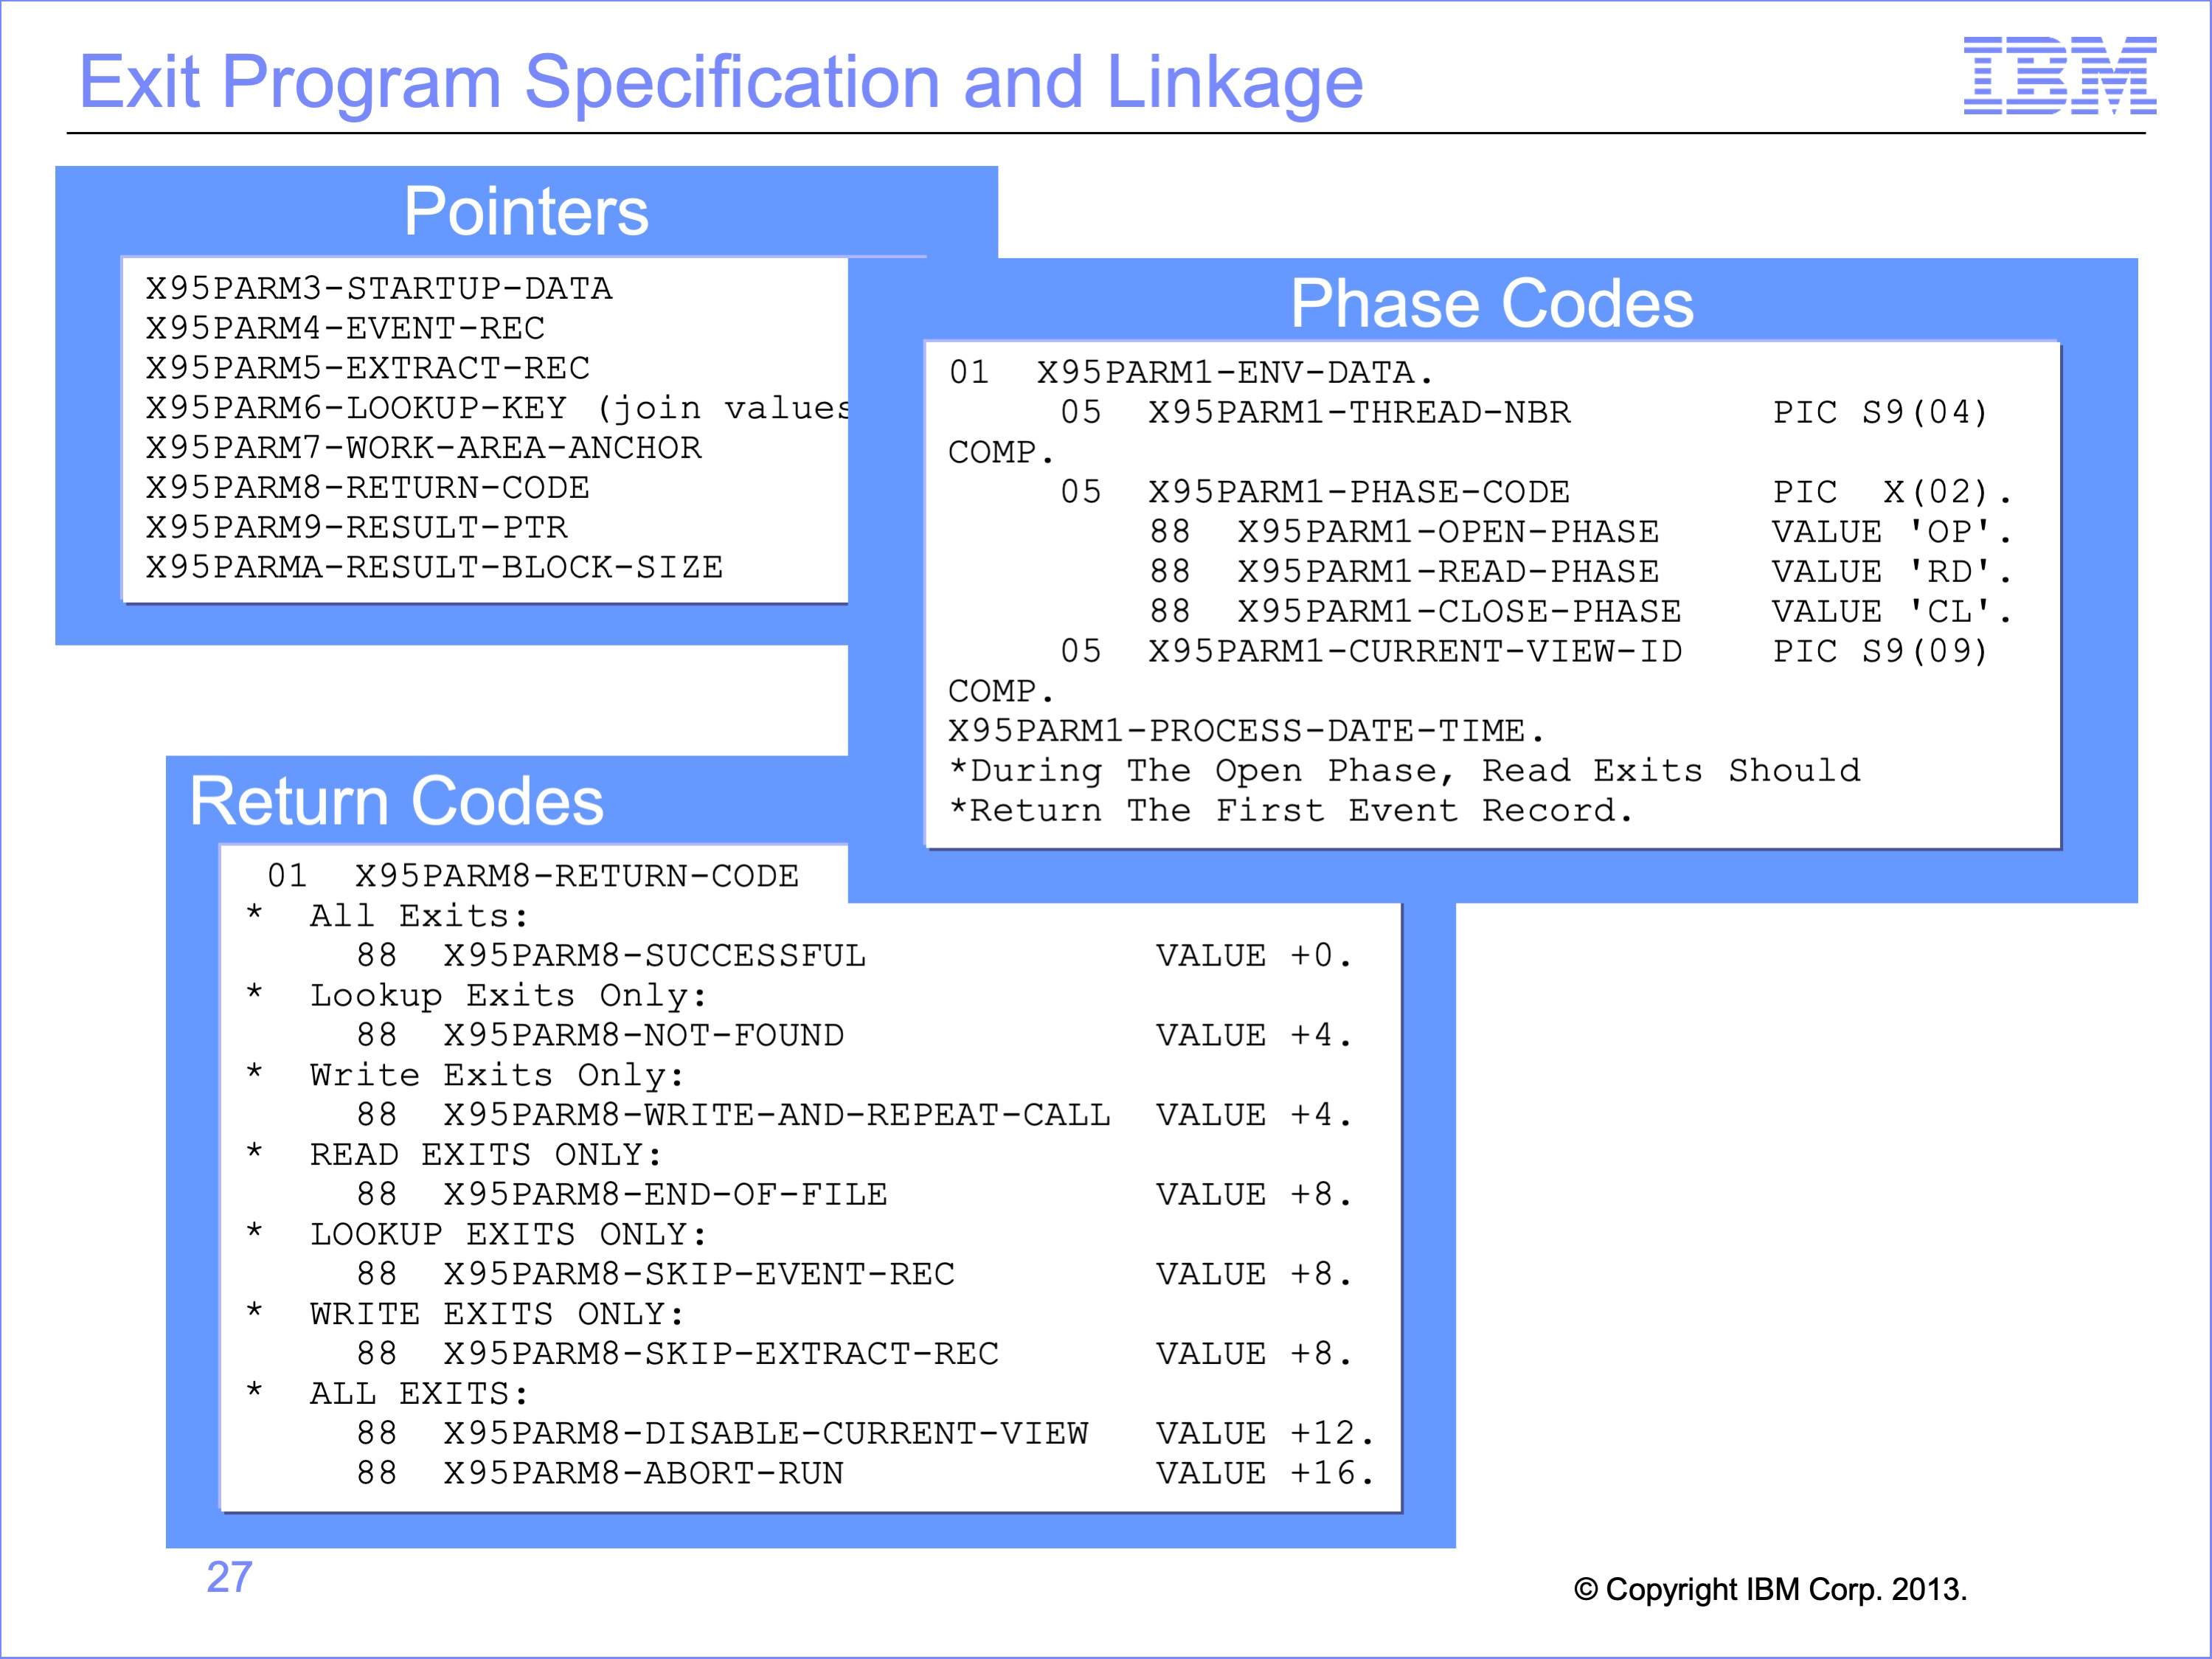
Task: Click X95PARM8-RETURN-CODE in the Pointers list
Action: (x=368, y=488)
